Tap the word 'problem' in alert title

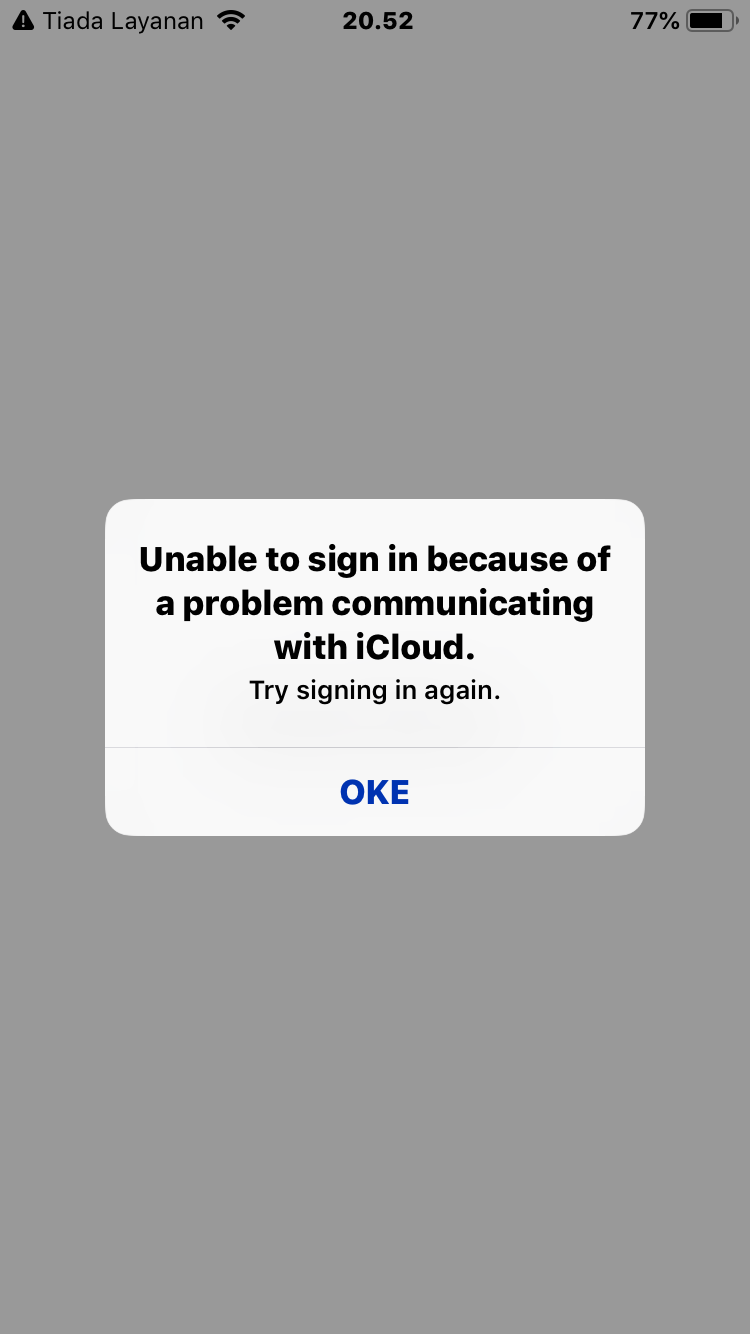253,604
